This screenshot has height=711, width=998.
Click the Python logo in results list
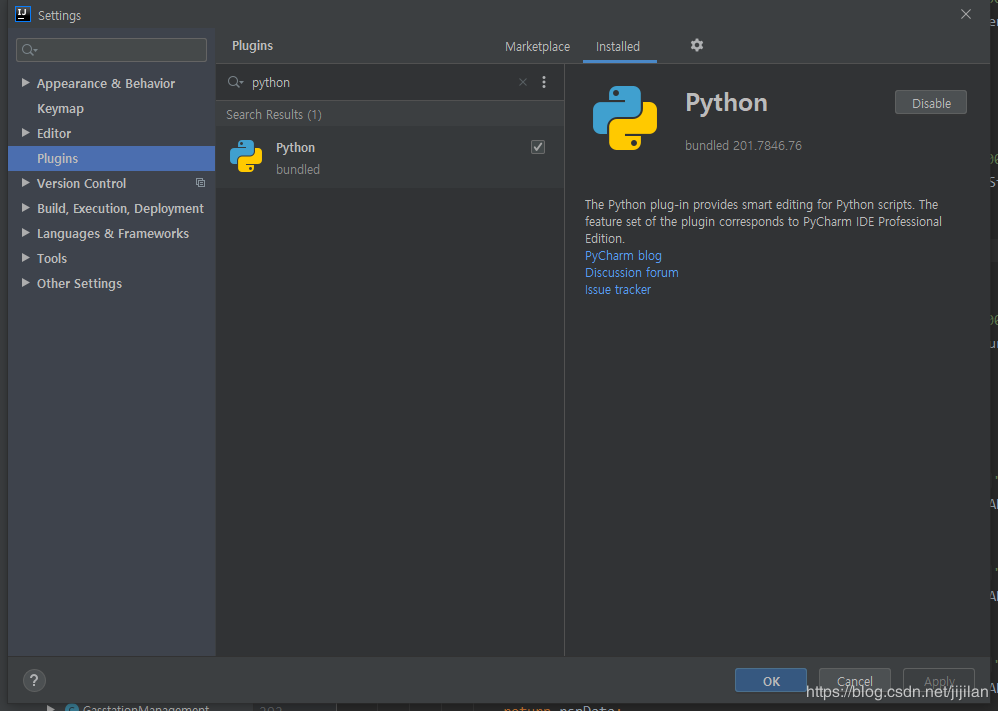[246, 157]
